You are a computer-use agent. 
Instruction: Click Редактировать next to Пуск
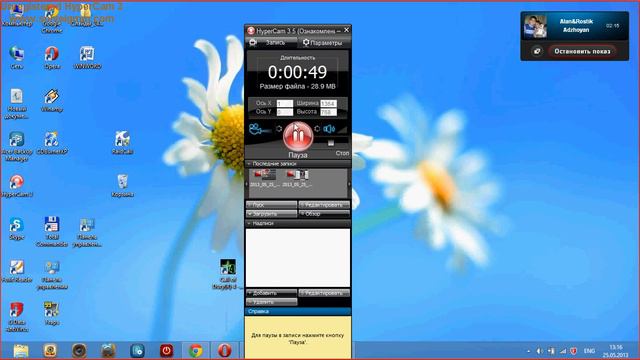click(x=324, y=204)
